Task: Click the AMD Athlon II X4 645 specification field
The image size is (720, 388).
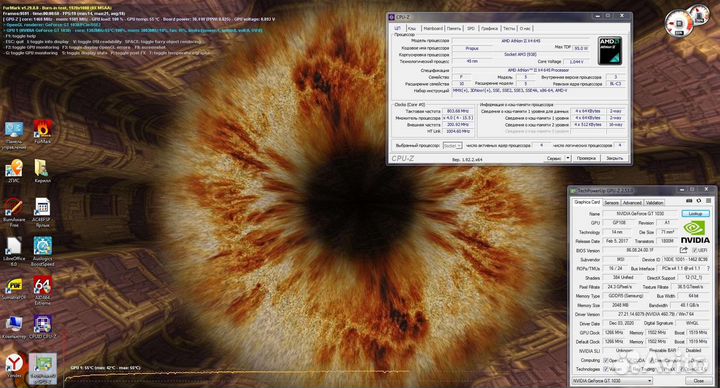Action: 538,70
